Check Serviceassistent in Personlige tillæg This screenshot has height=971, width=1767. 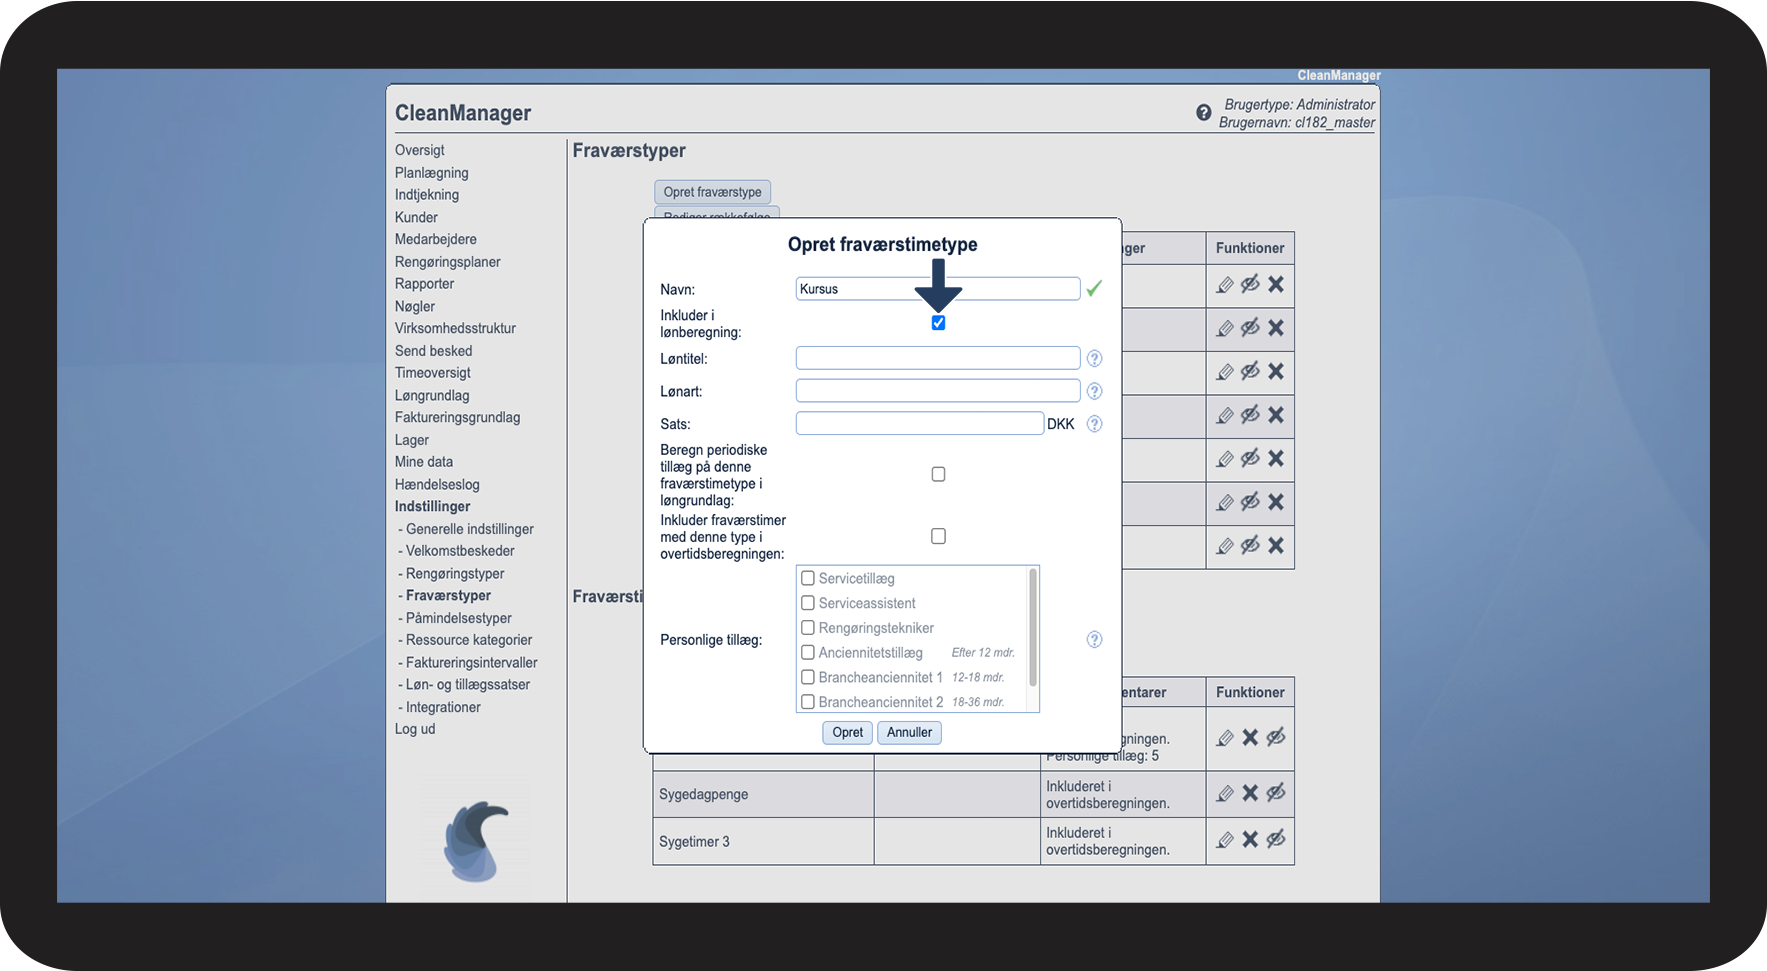click(808, 603)
